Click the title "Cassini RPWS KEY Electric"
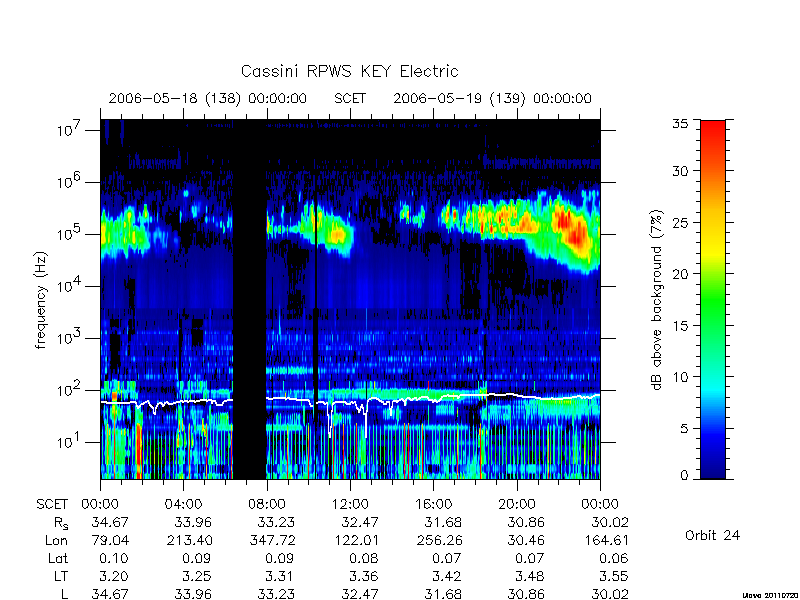This screenshot has width=800, height=600. click(349, 71)
